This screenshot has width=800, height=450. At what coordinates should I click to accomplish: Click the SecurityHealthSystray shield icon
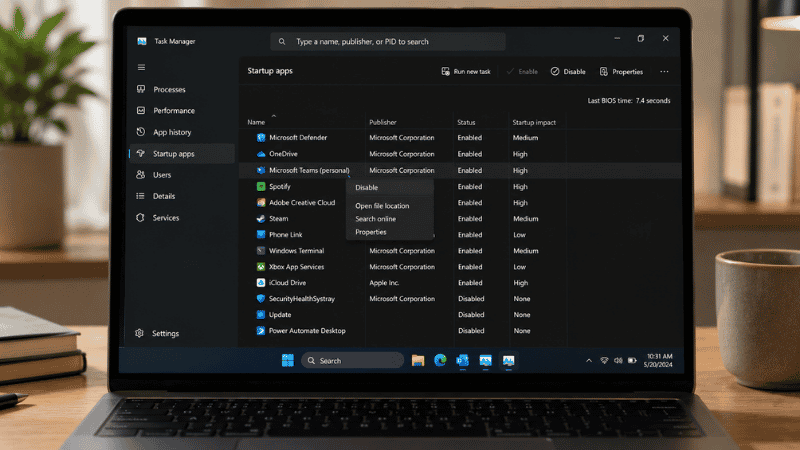point(261,298)
